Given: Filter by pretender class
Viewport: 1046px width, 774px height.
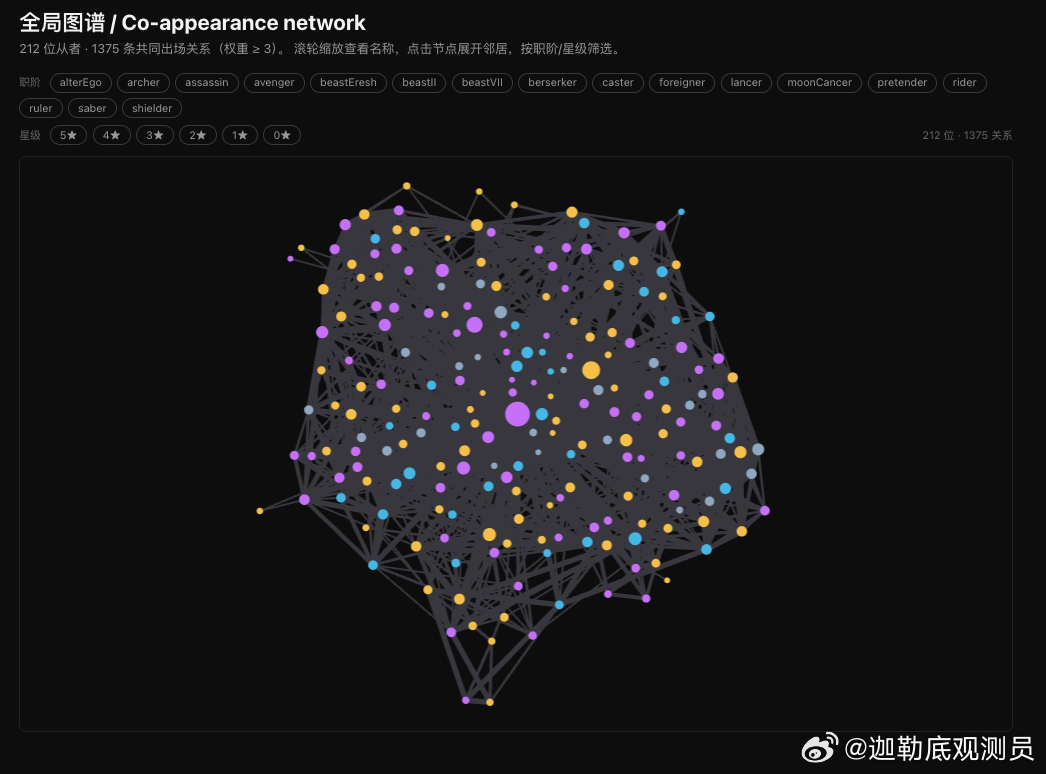Looking at the screenshot, I should [x=902, y=83].
